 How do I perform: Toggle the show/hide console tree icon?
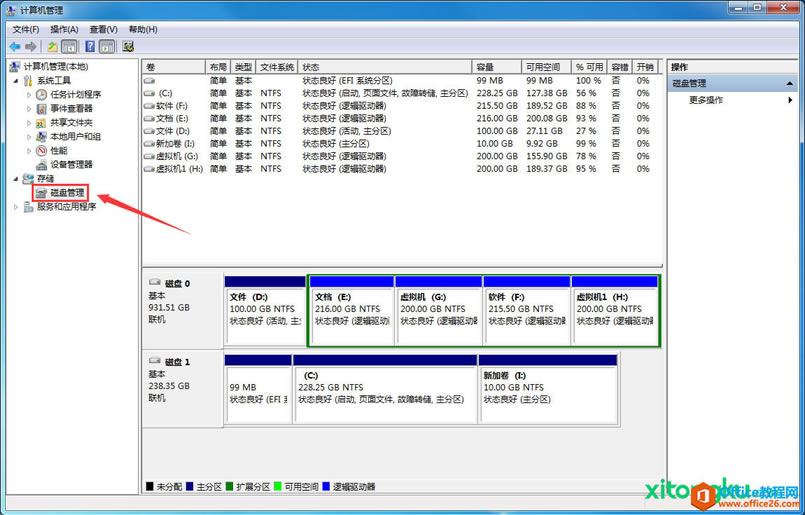click(x=69, y=47)
